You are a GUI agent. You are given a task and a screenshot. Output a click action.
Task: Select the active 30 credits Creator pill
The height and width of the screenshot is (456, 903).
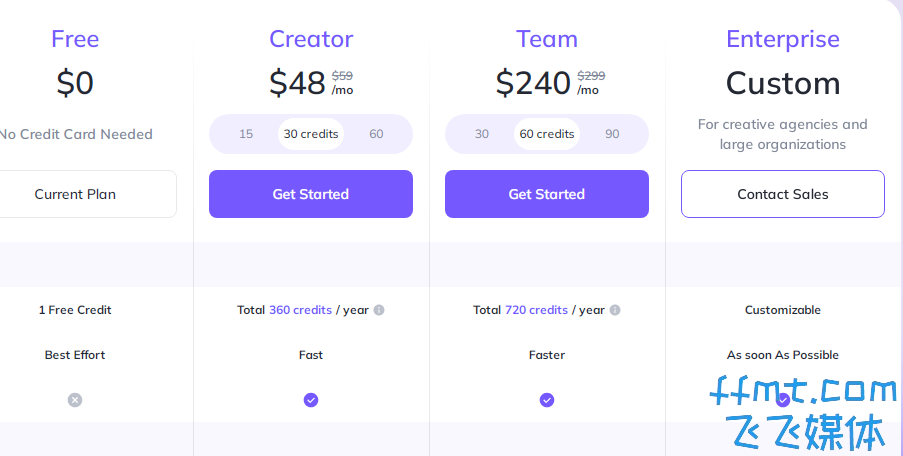click(x=311, y=134)
